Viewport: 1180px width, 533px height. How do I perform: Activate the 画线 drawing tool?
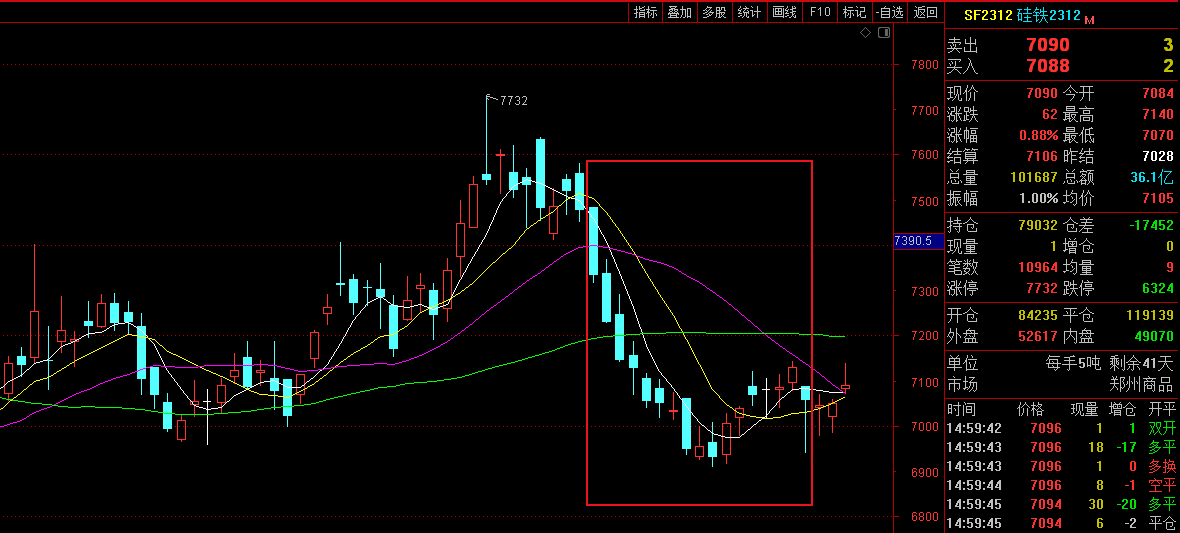(785, 12)
